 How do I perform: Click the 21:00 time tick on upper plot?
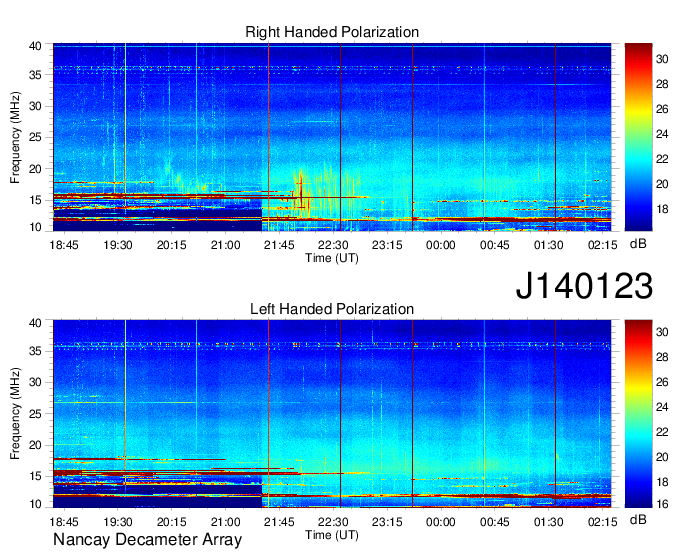click(226, 245)
